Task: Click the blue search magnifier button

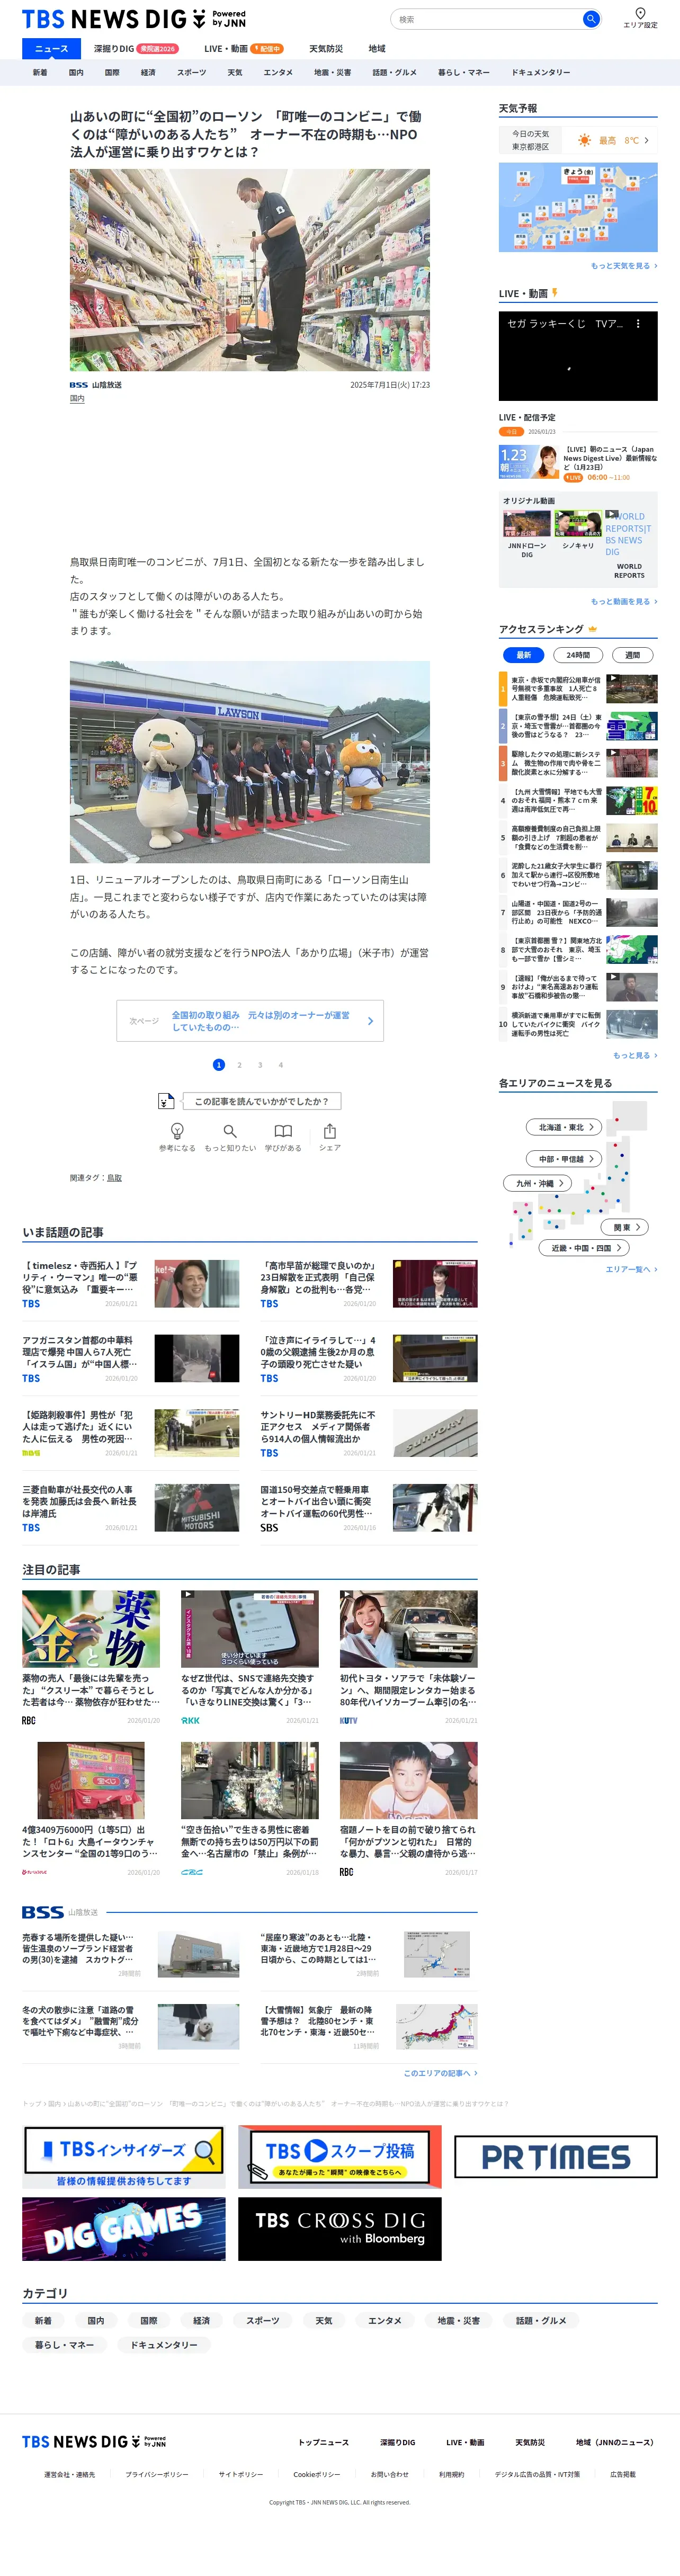Action: pos(591,19)
